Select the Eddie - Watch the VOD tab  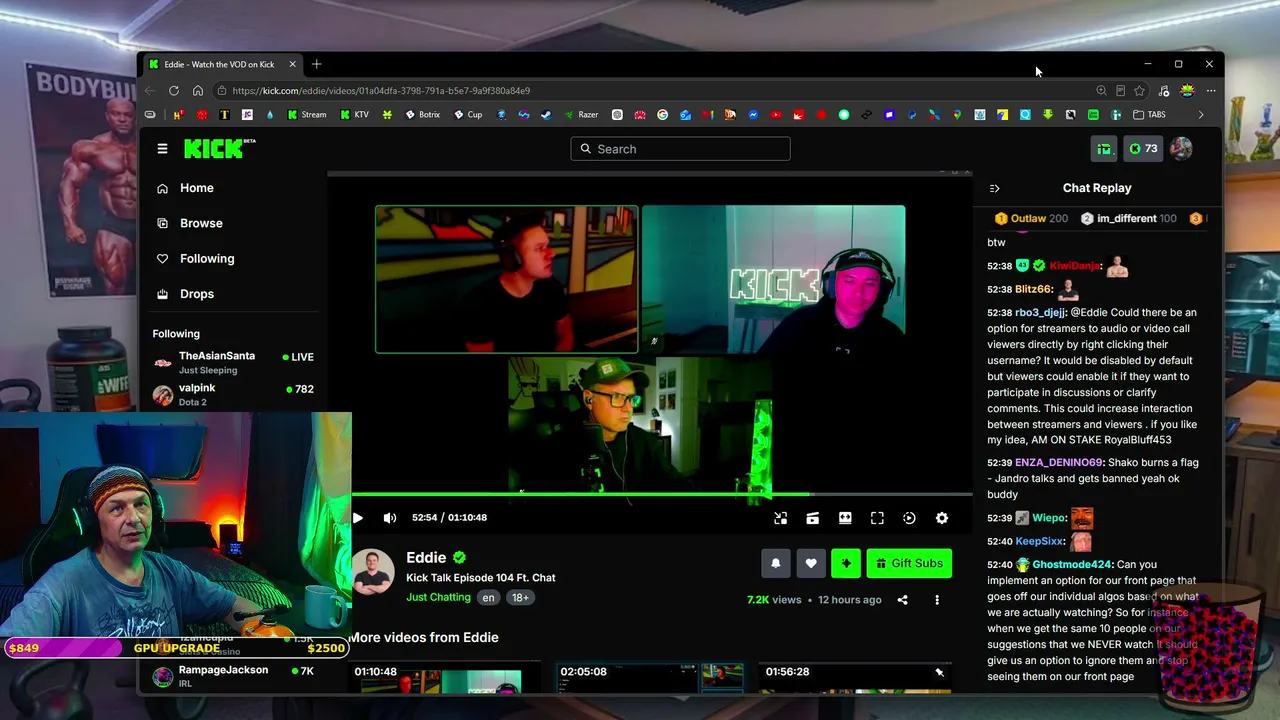221,64
